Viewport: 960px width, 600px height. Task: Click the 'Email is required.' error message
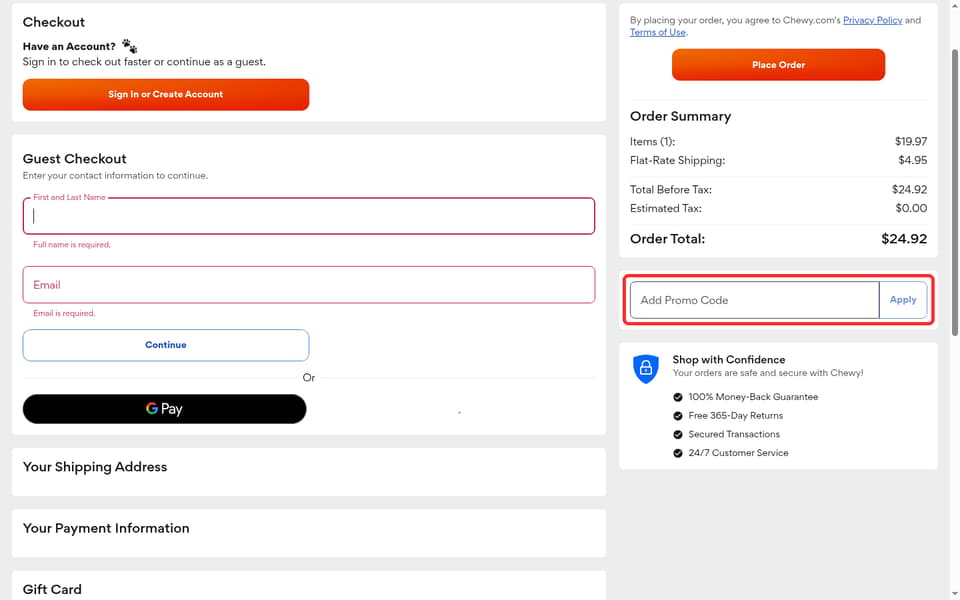pyautogui.click(x=64, y=313)
